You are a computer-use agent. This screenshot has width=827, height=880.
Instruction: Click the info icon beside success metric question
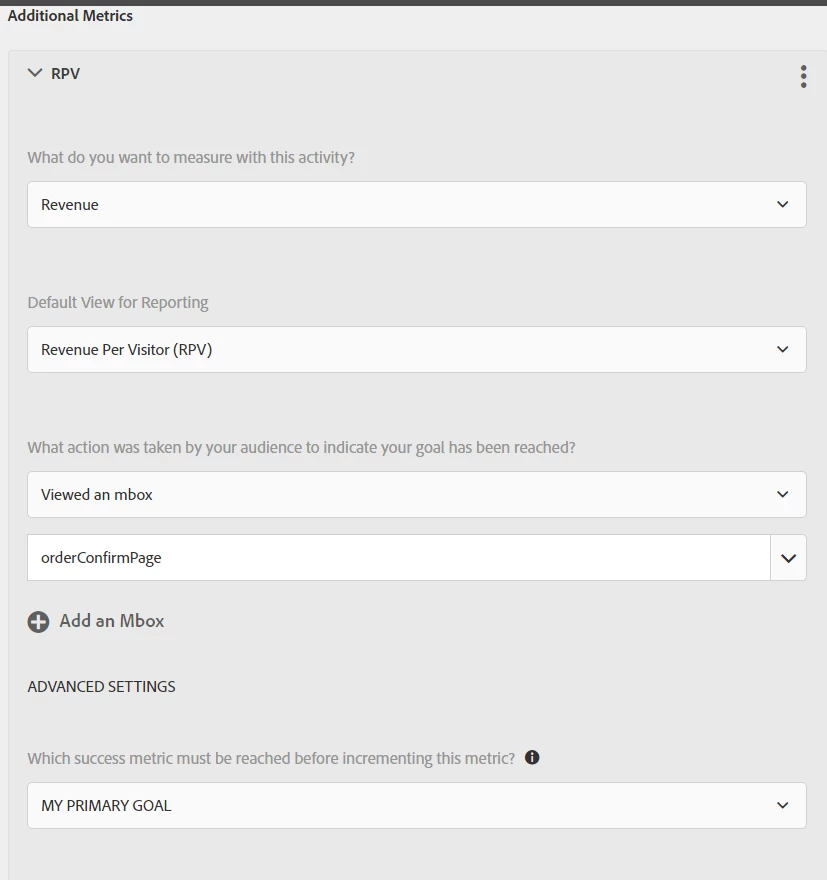532,757
